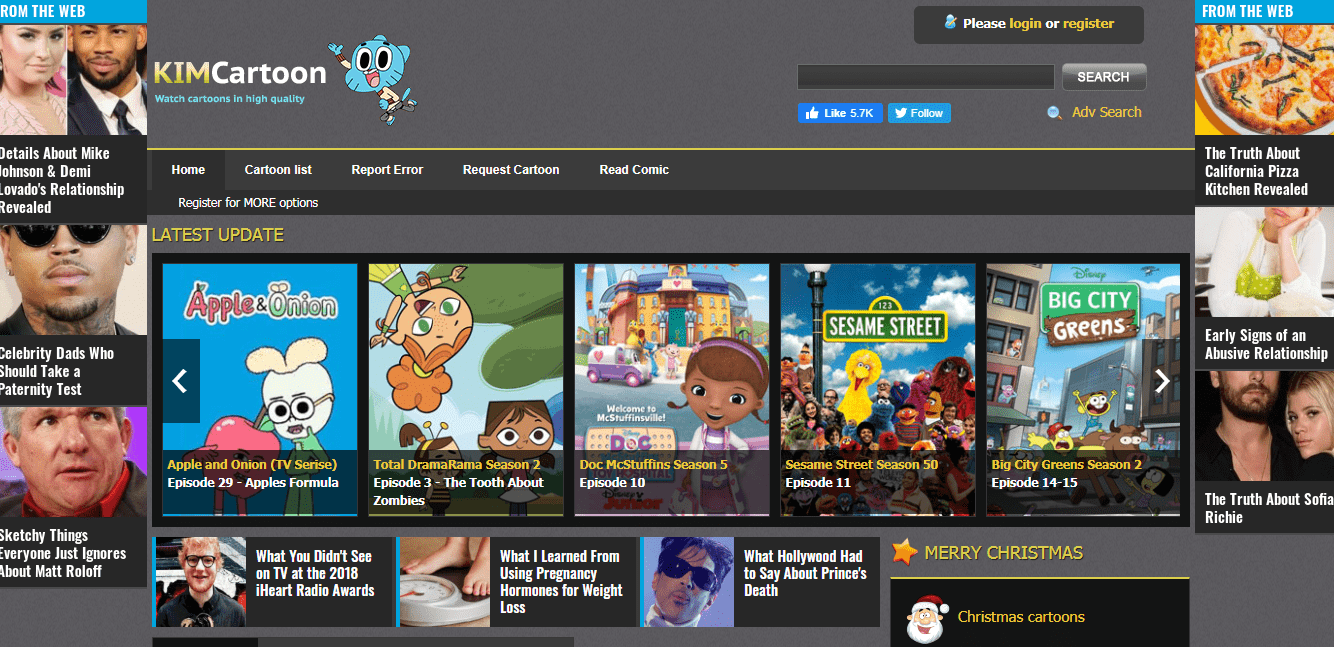Screen dimensions: 1334x647
Task: Click the user icon beside login
Action: (950, 22)
